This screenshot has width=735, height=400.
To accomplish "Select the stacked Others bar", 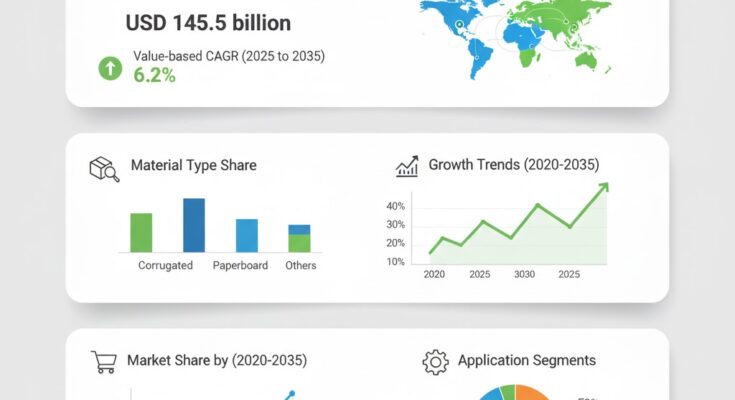I will 299,238.
